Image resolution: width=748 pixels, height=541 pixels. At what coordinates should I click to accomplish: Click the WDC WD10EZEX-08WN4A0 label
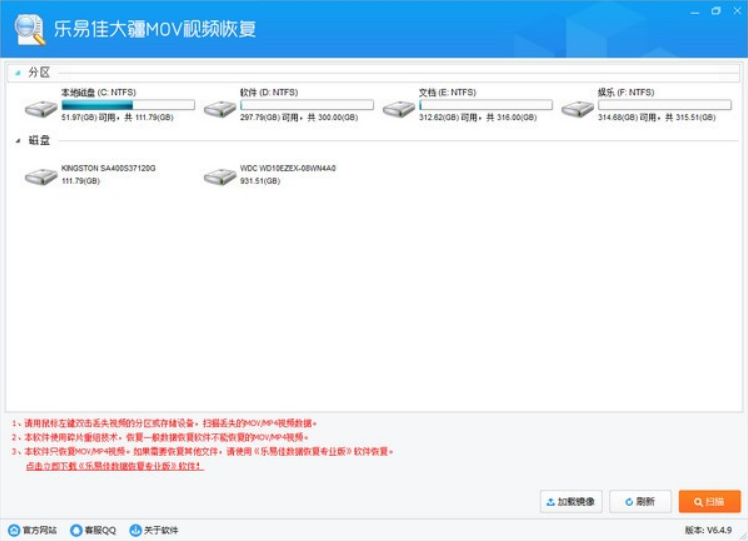[x=288, y=168]
